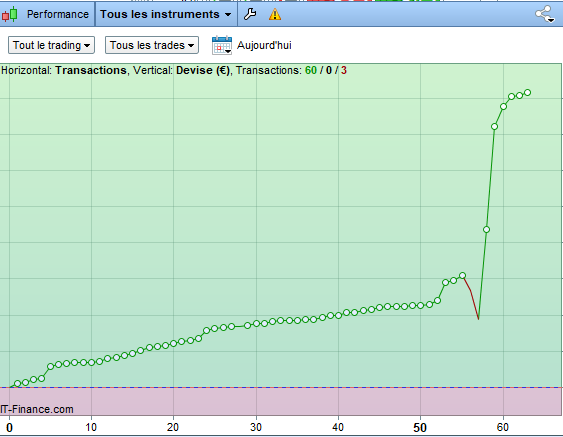Select the Performance tab label

58,14
